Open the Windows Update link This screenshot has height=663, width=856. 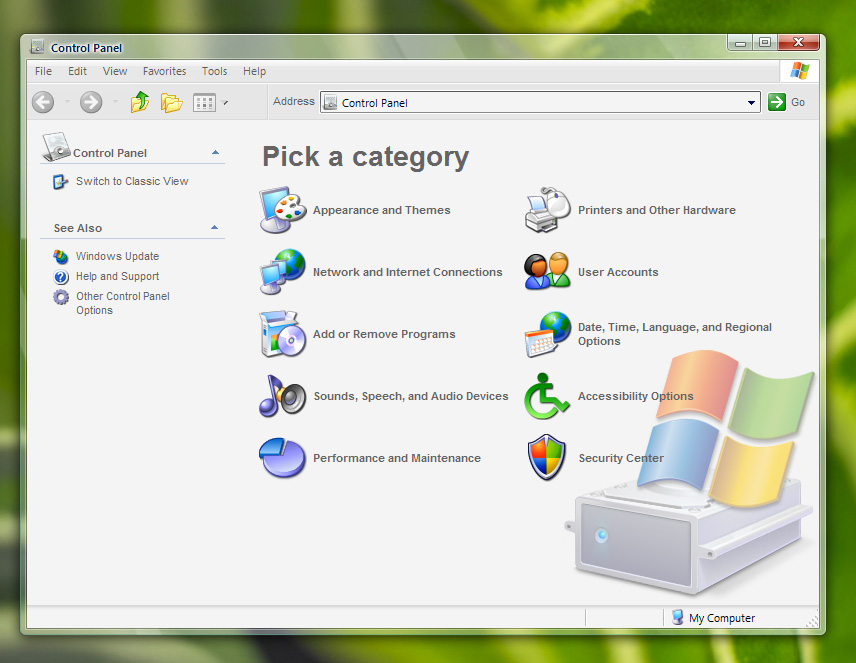coord(117,256)
